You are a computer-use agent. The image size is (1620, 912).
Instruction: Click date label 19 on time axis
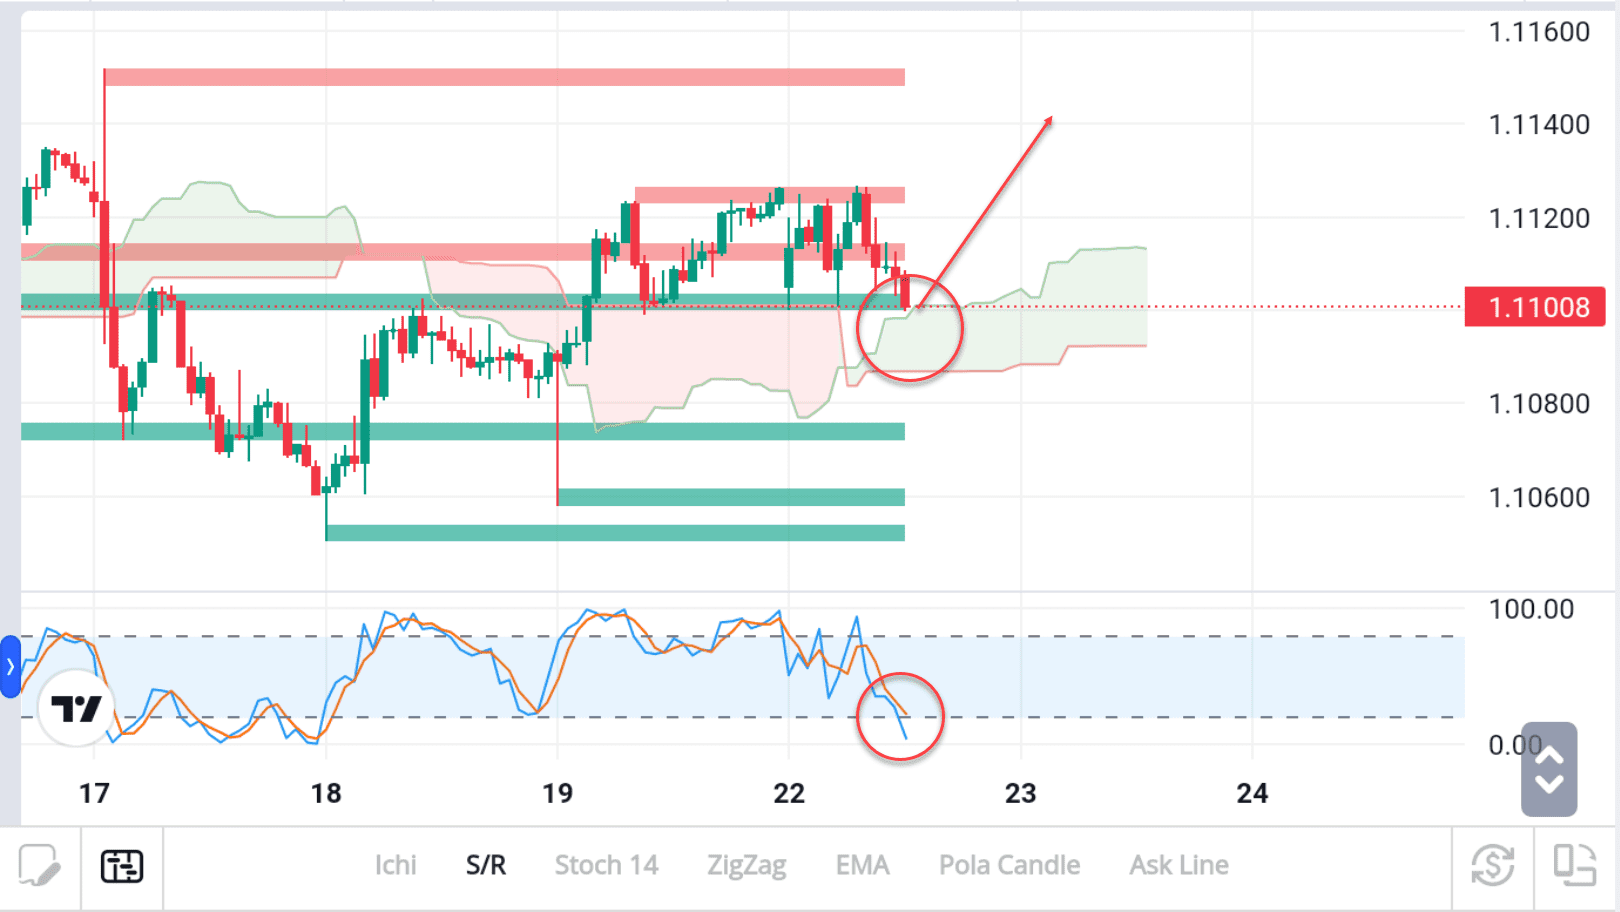click(x=558, y=793)
